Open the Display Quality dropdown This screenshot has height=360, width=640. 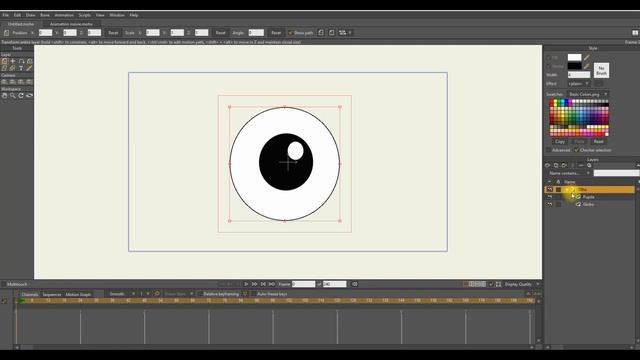[522, 284]
